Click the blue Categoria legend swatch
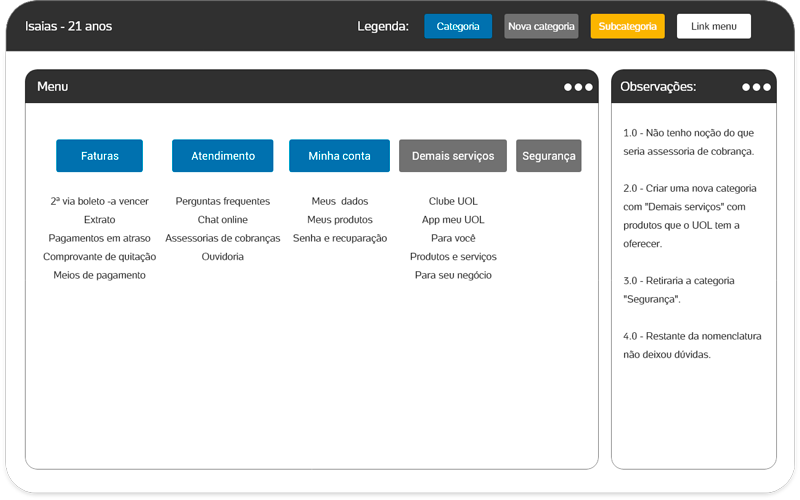This screenshot has width=800, height=500. [458, 26]
